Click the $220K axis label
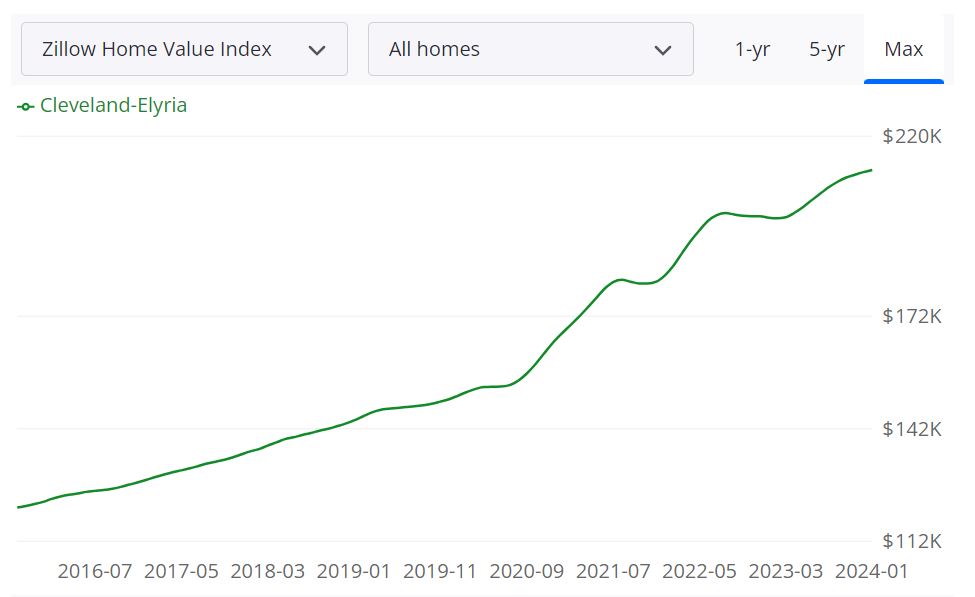 click(x=911, y=136)
